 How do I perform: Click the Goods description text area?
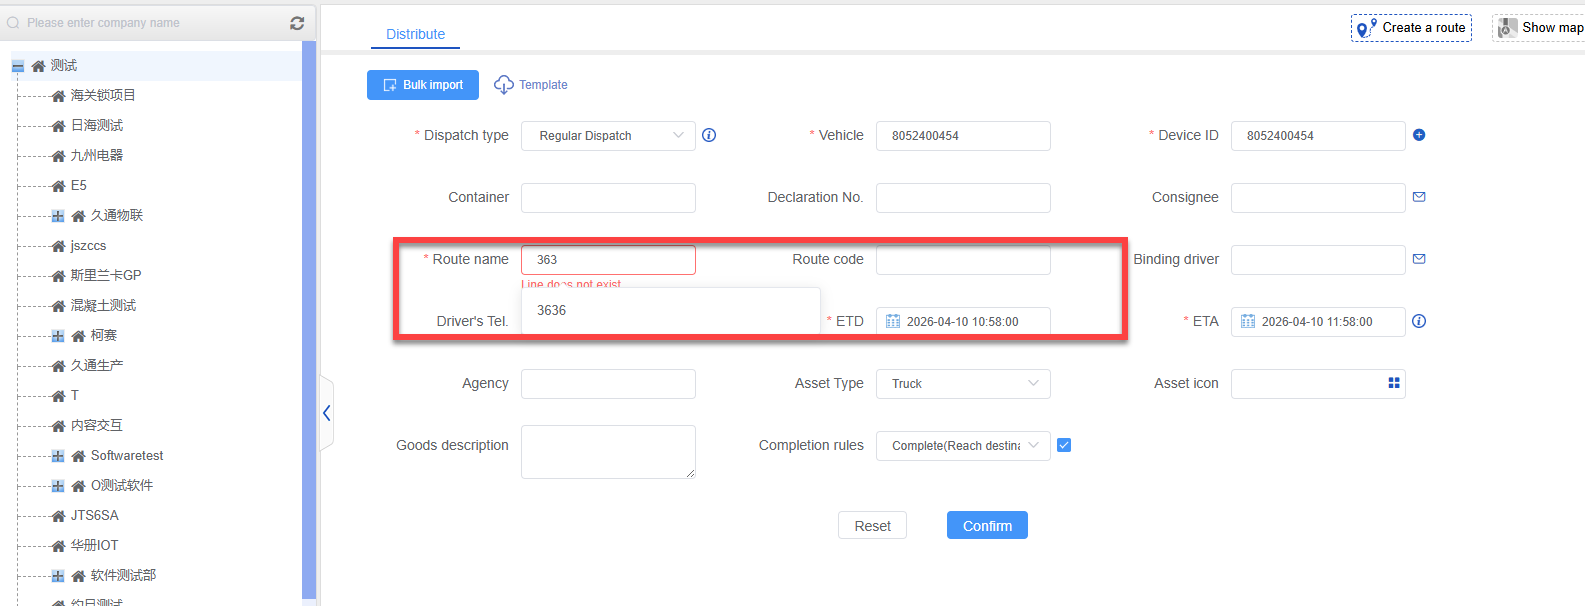click(608, 451)
